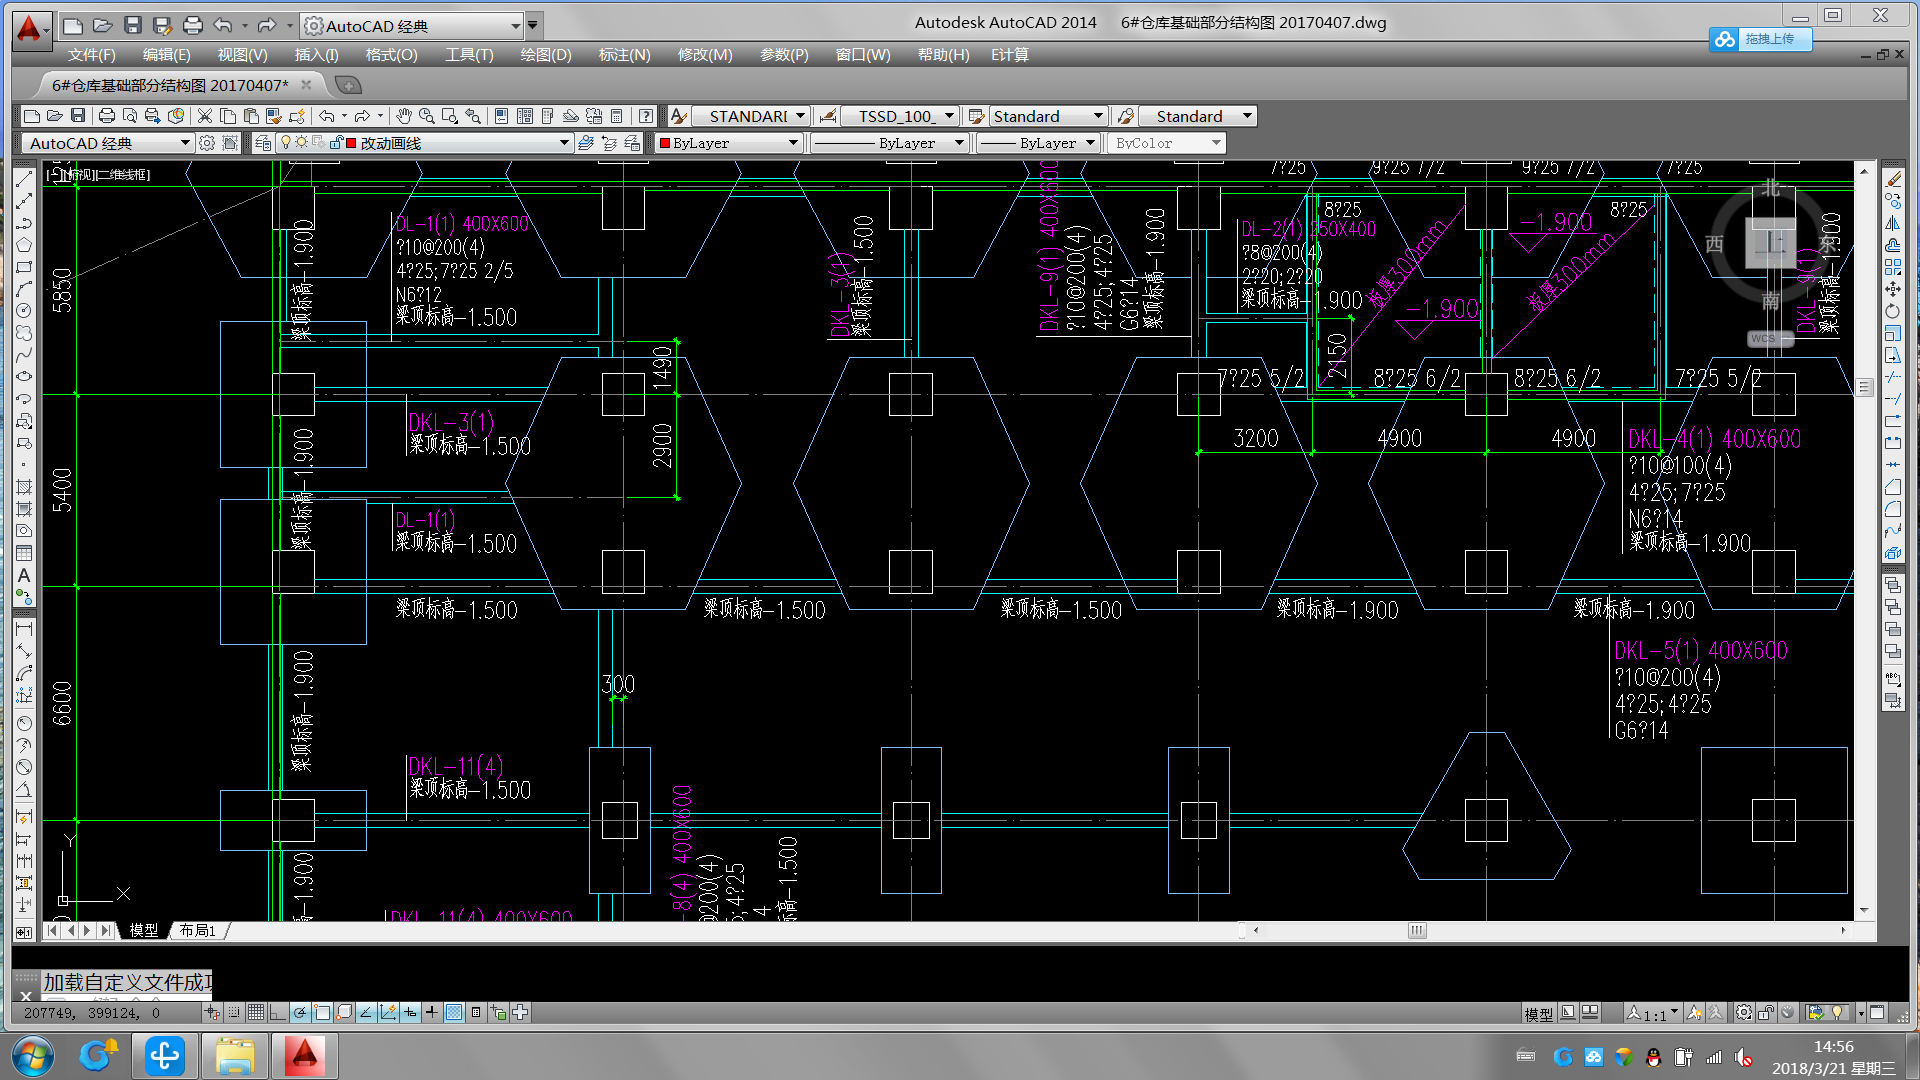Toggle Object Snap in status bar
Viewport: 1920px width, 1080px height.
click(322, 1013)
